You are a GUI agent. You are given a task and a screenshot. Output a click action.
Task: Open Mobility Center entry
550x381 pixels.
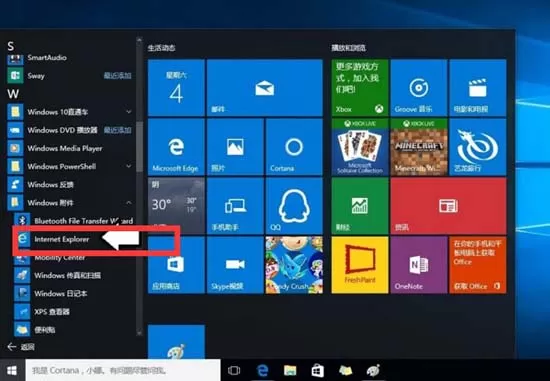(60, 258)
